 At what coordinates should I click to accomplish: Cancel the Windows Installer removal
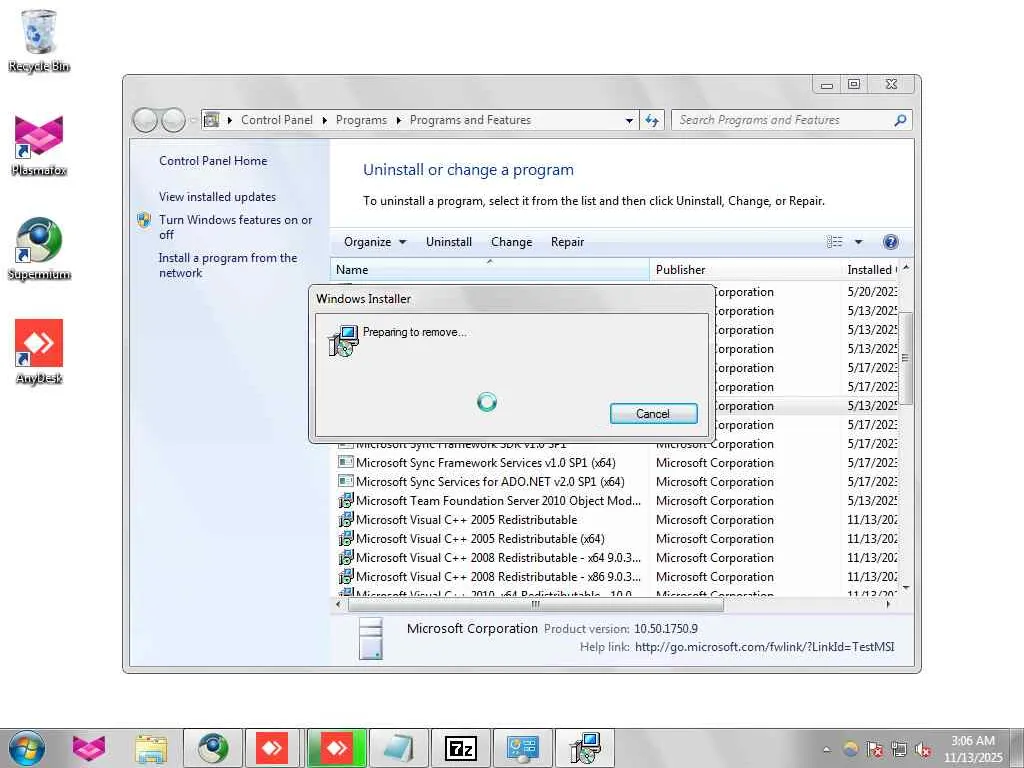(653, 413)
